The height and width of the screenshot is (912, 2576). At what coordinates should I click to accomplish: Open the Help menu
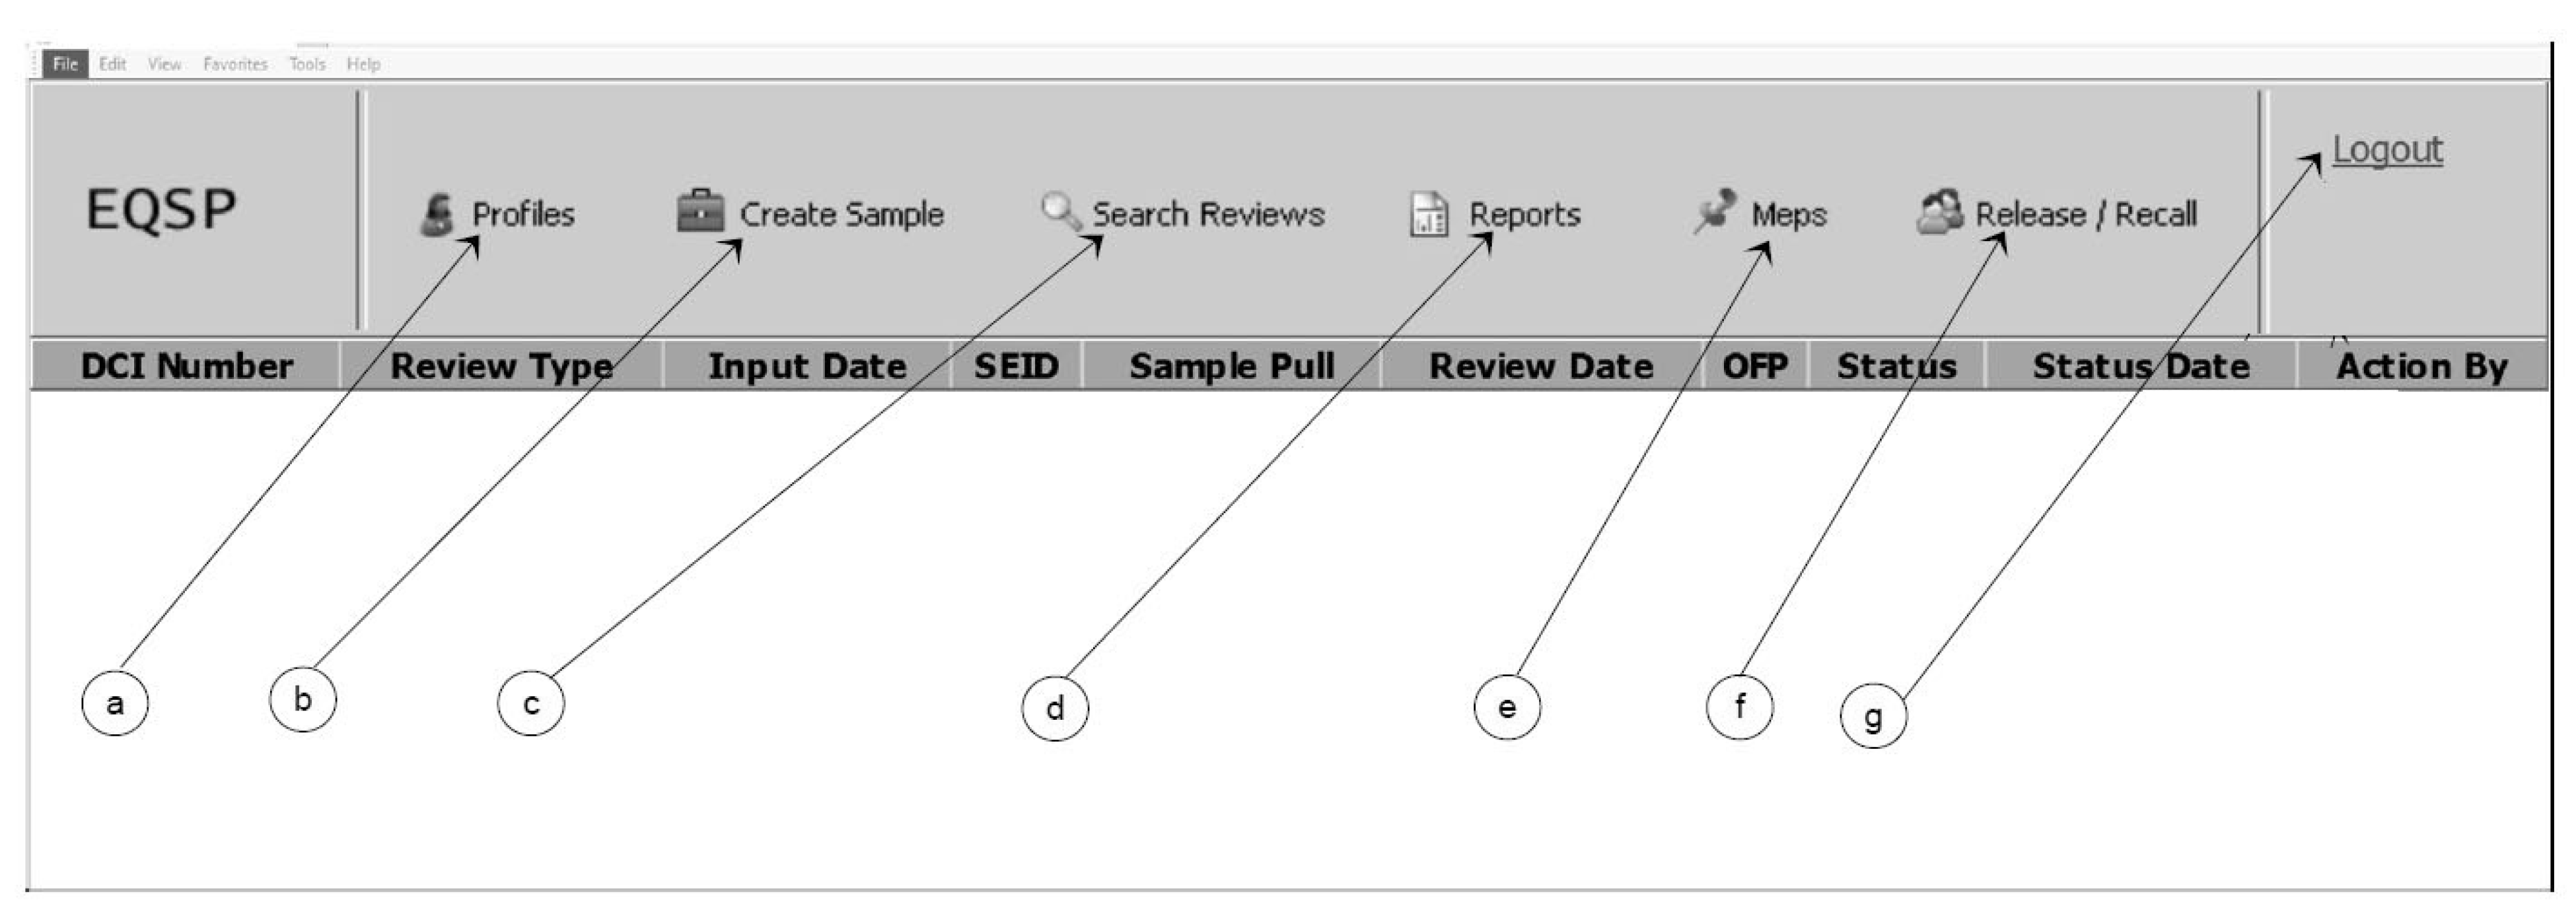click(x=363, y=64)
